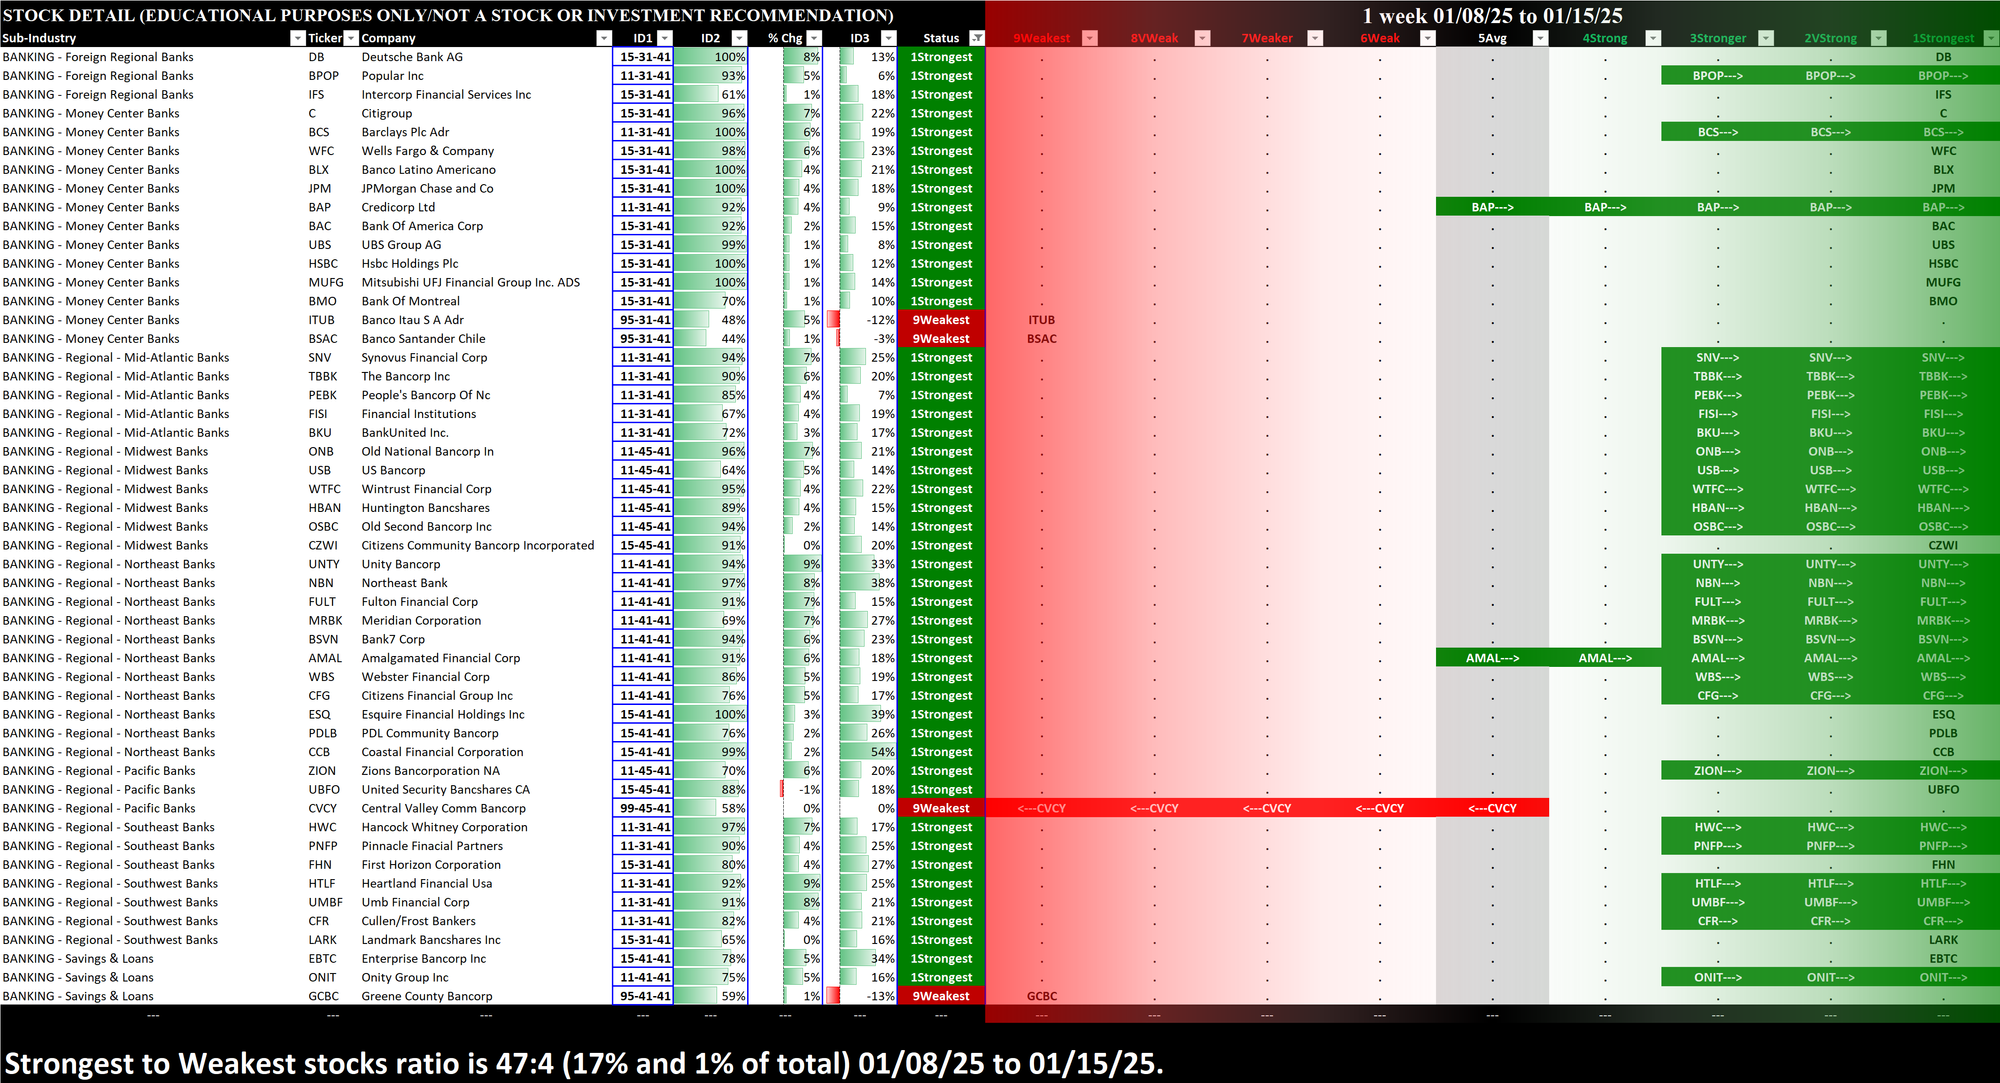Select the <---CVCY cell under 9Weakest
2000x1083 pixels.
click(1041, 808)
